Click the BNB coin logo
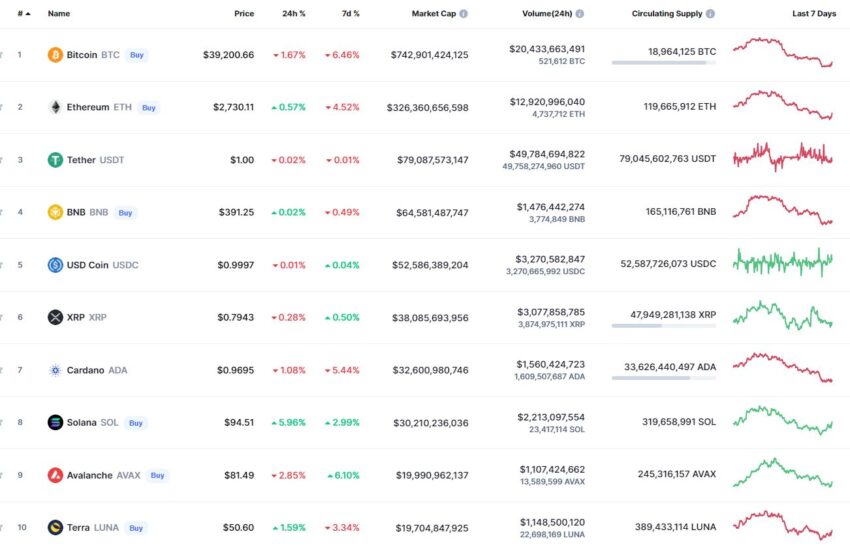 (55, 212)
